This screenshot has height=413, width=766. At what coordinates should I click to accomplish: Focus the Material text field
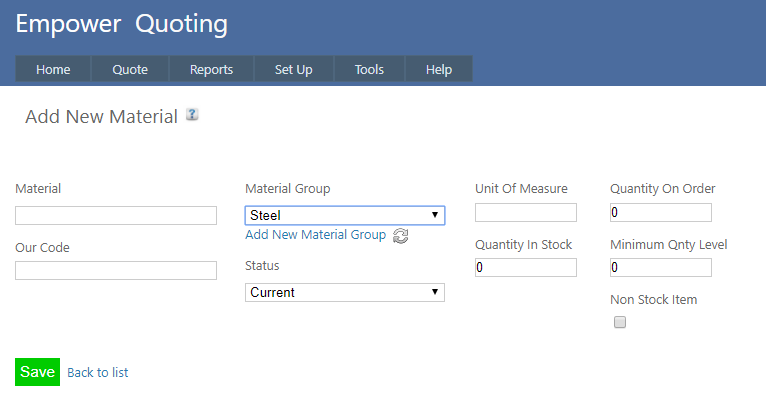click(116, 216)
